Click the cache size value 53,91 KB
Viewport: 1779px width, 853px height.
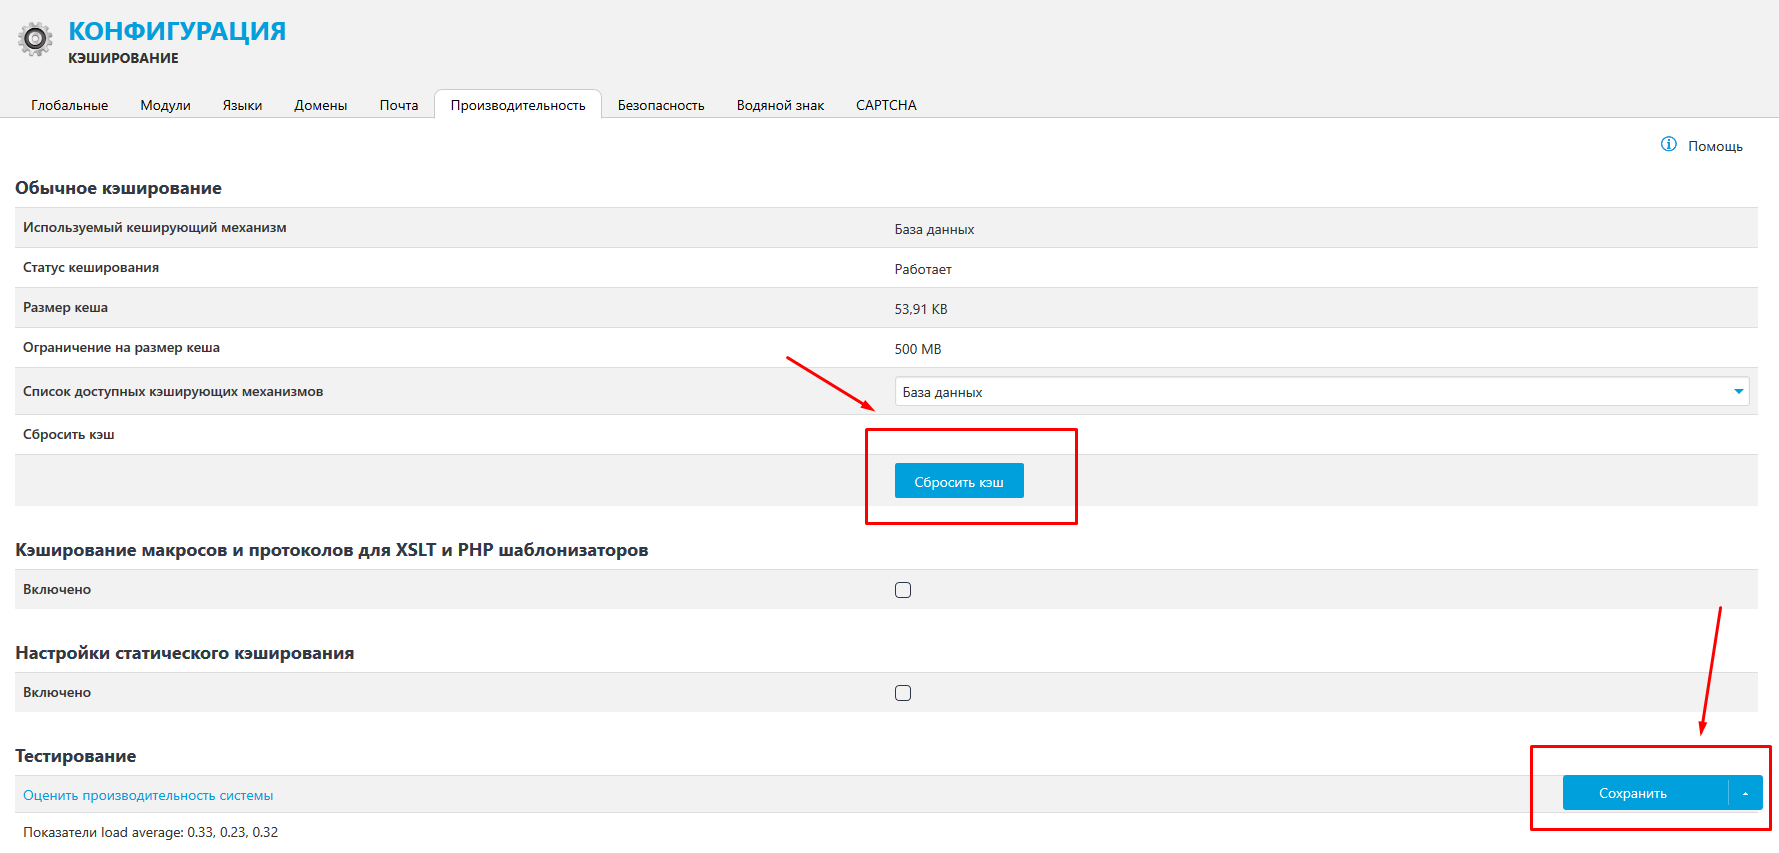921,309
